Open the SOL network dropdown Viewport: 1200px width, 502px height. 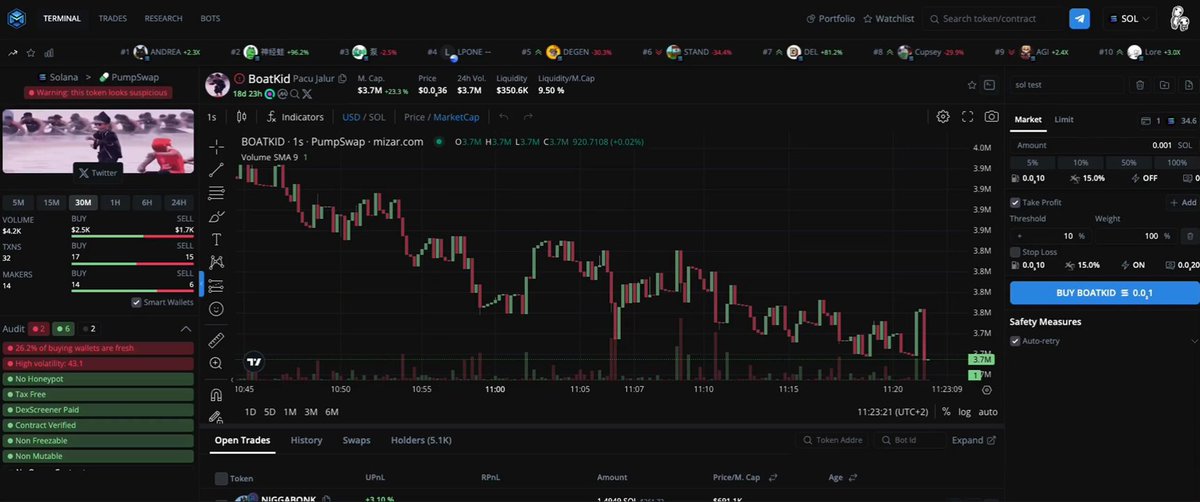coord(1129,18)
